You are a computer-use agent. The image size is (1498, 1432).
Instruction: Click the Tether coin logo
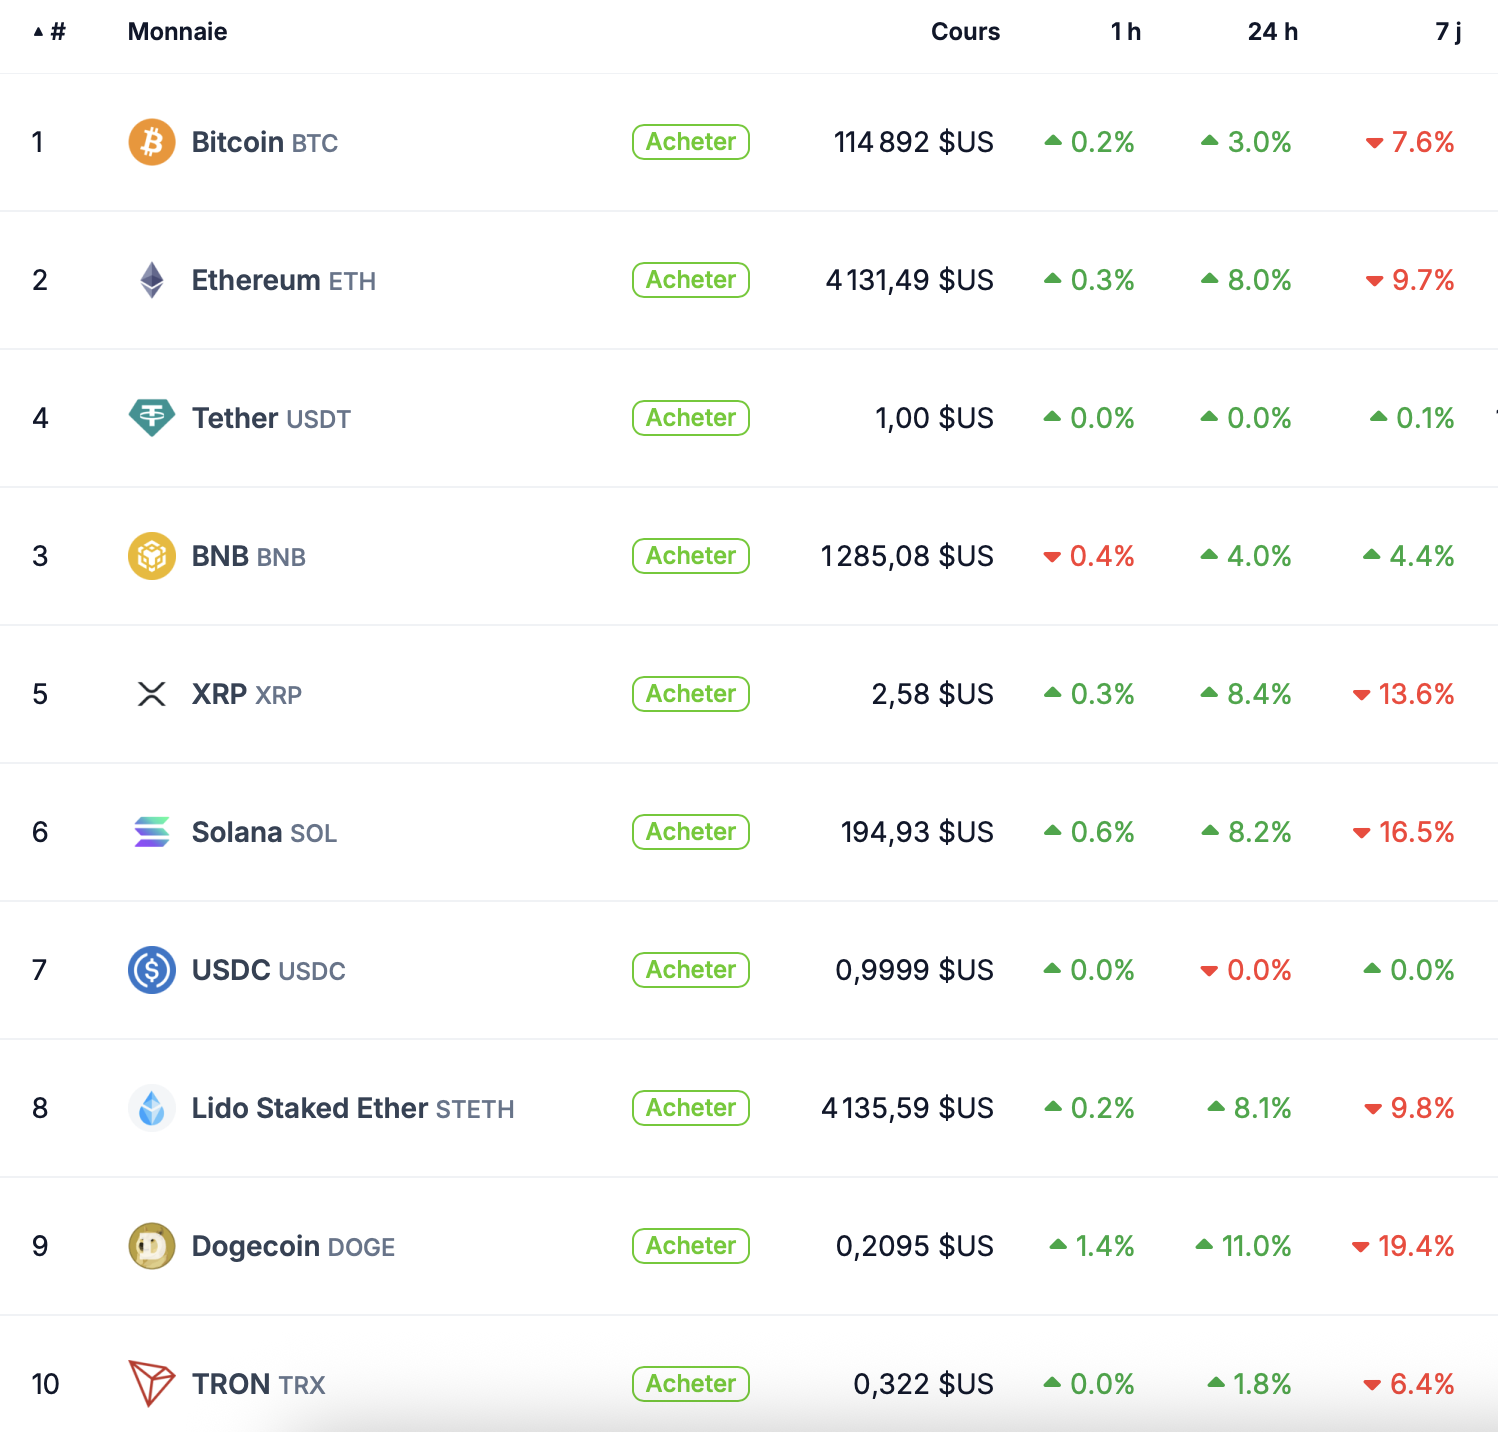(152, 418)
